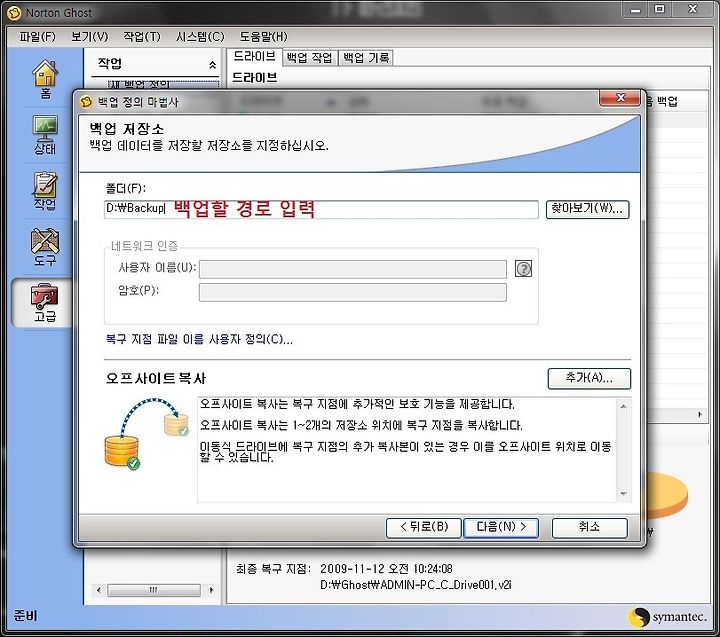
Task: Switch to the 백업 작업 tab
Action: pos(309,58)
